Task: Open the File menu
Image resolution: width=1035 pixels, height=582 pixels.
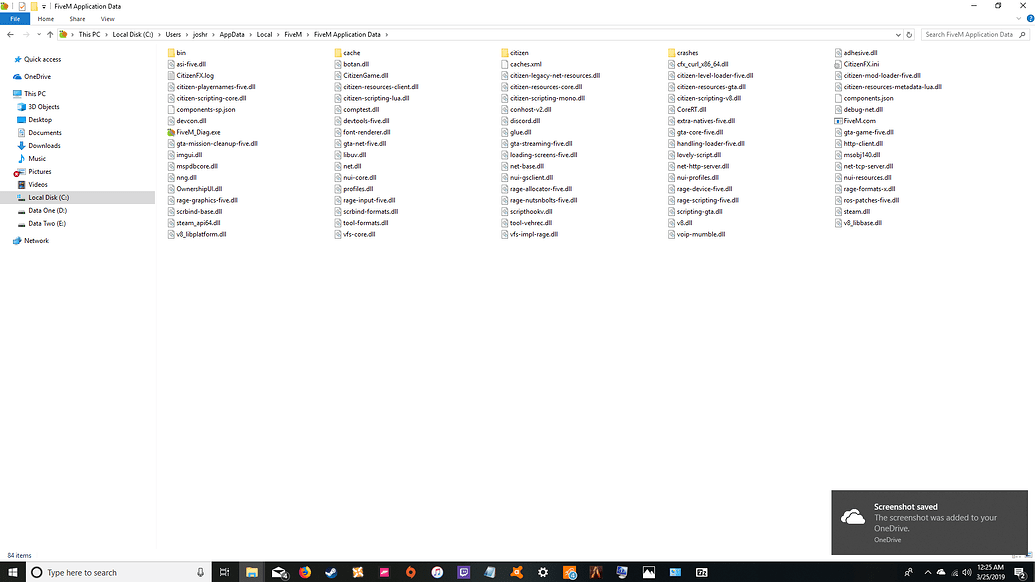Action: [x=15, y=18]
